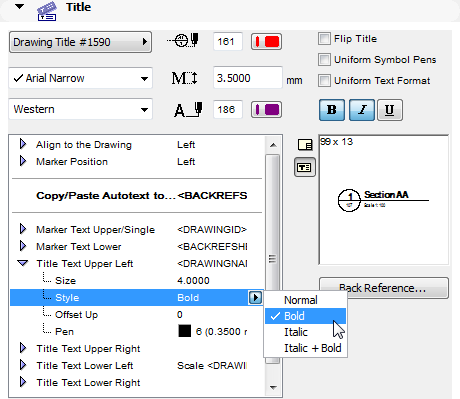
Task: Click the Back Reference... button
Action: click(x=384, y=288)
